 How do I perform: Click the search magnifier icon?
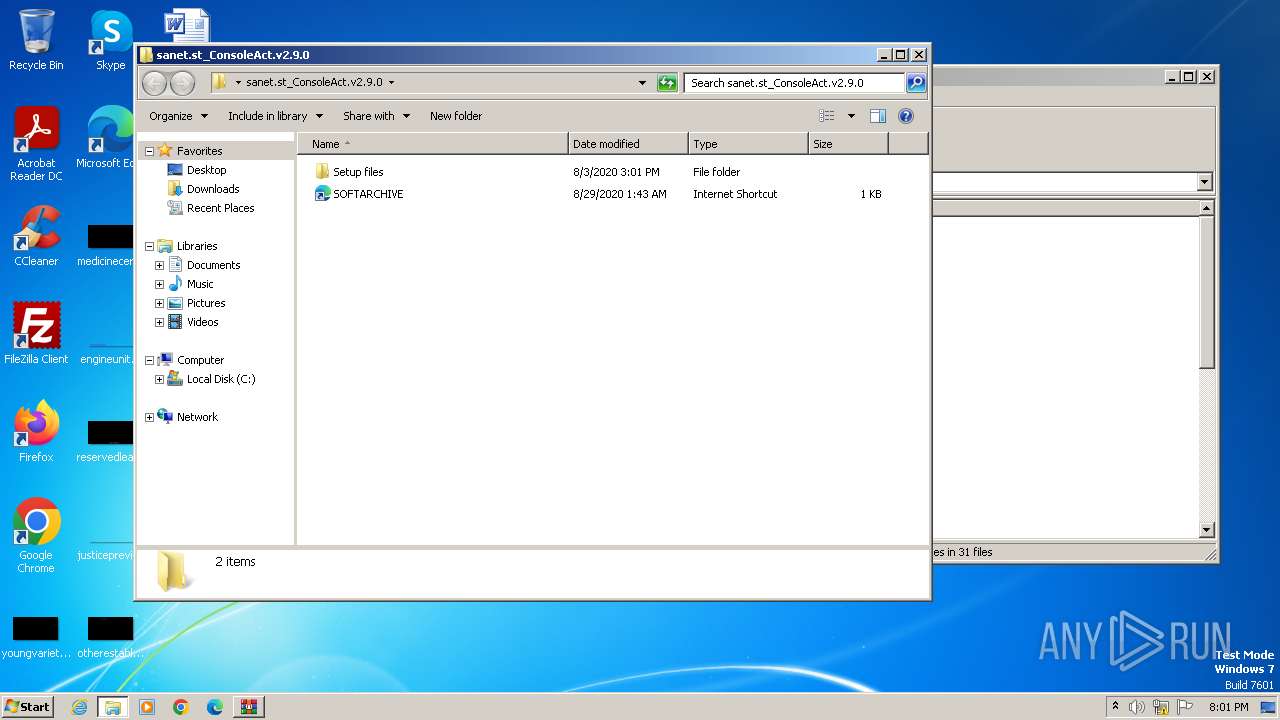point(915,83)
